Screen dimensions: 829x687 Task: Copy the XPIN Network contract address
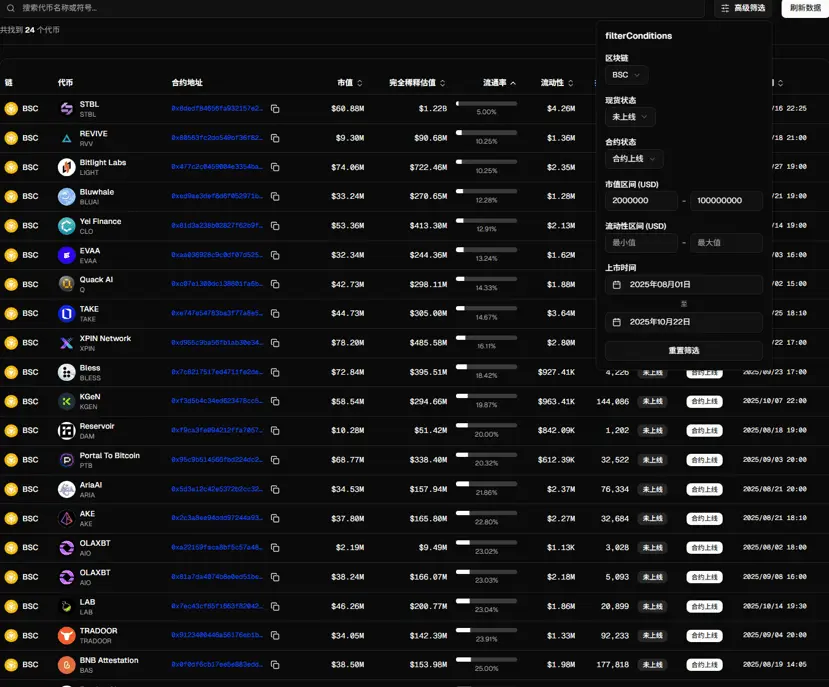tap(275, 343)
